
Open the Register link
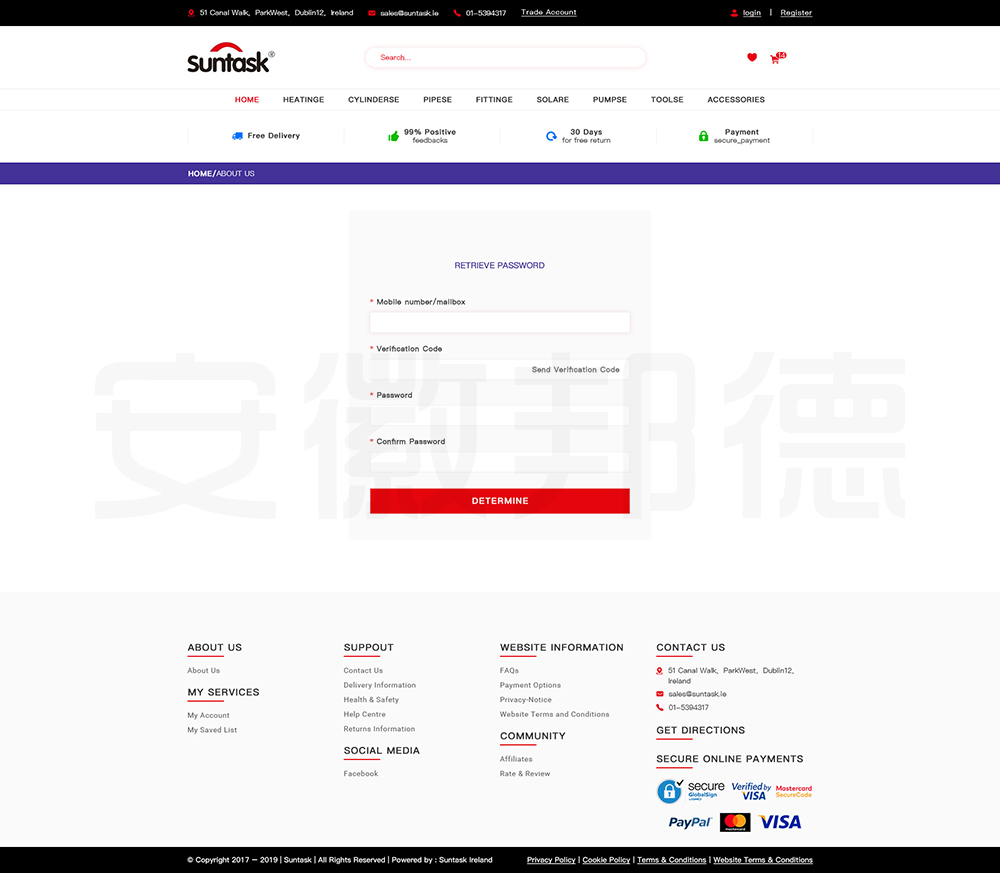click(x=796, y=13)
